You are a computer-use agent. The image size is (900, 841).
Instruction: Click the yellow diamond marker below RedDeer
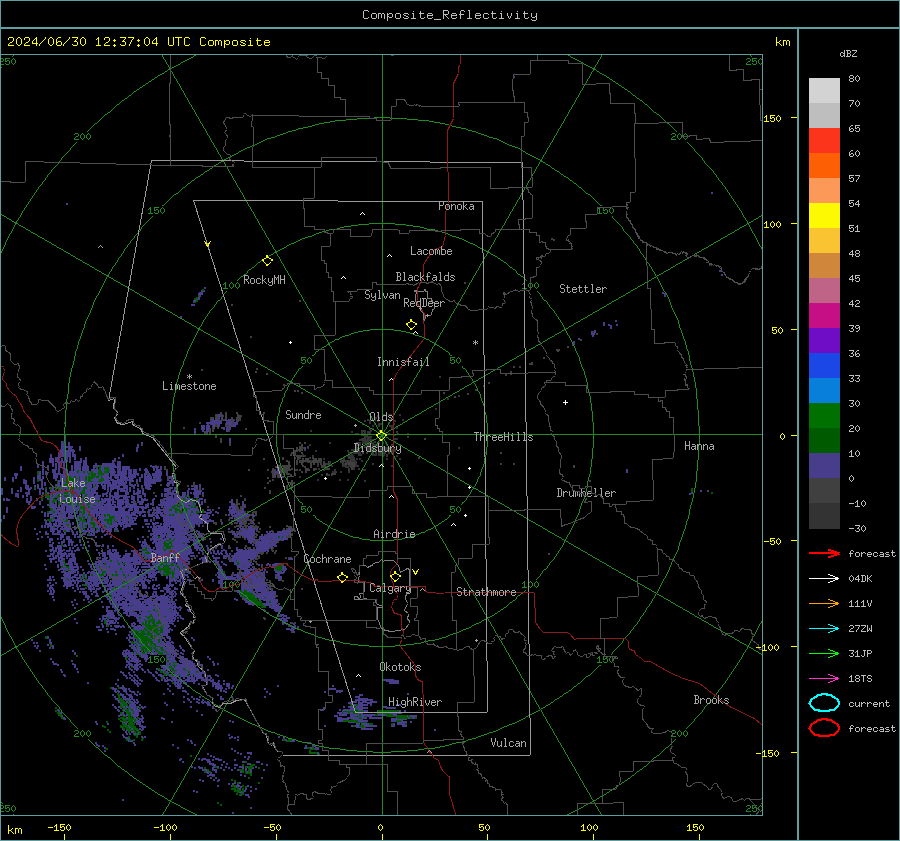[411, 325]
